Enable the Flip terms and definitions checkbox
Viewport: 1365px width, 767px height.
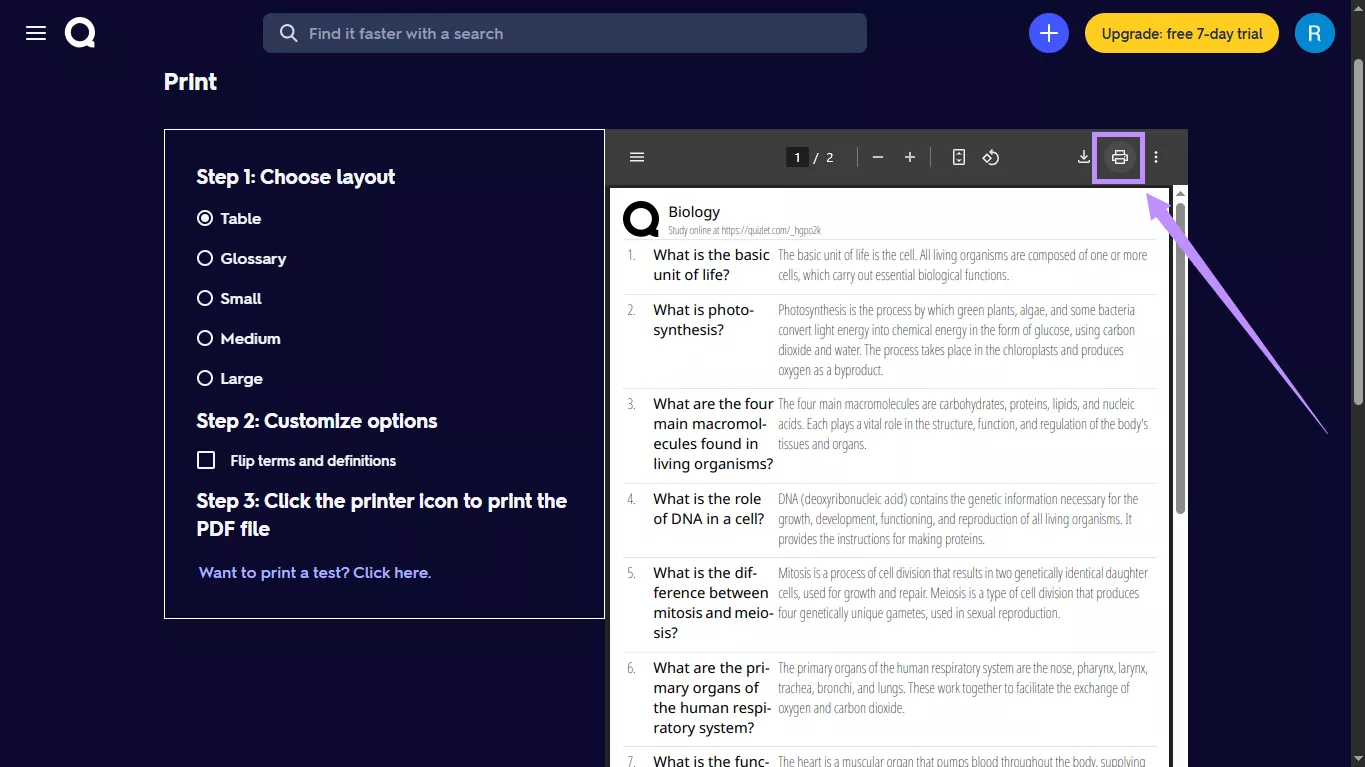coord(206,460)
